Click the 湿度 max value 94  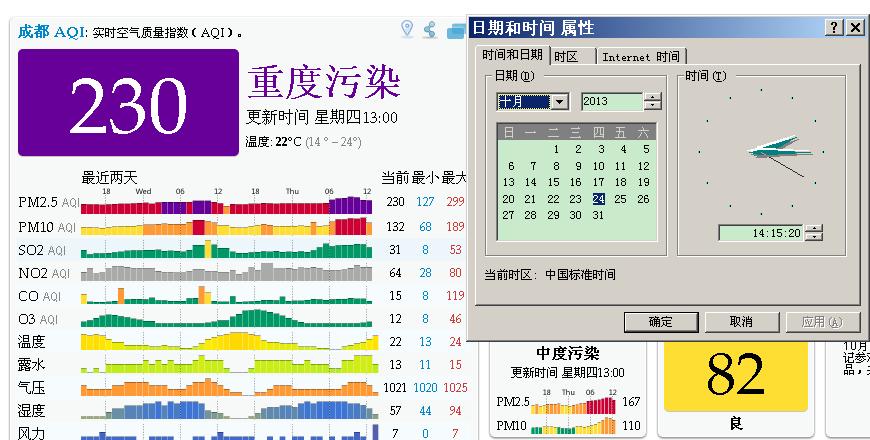point(455,411)
